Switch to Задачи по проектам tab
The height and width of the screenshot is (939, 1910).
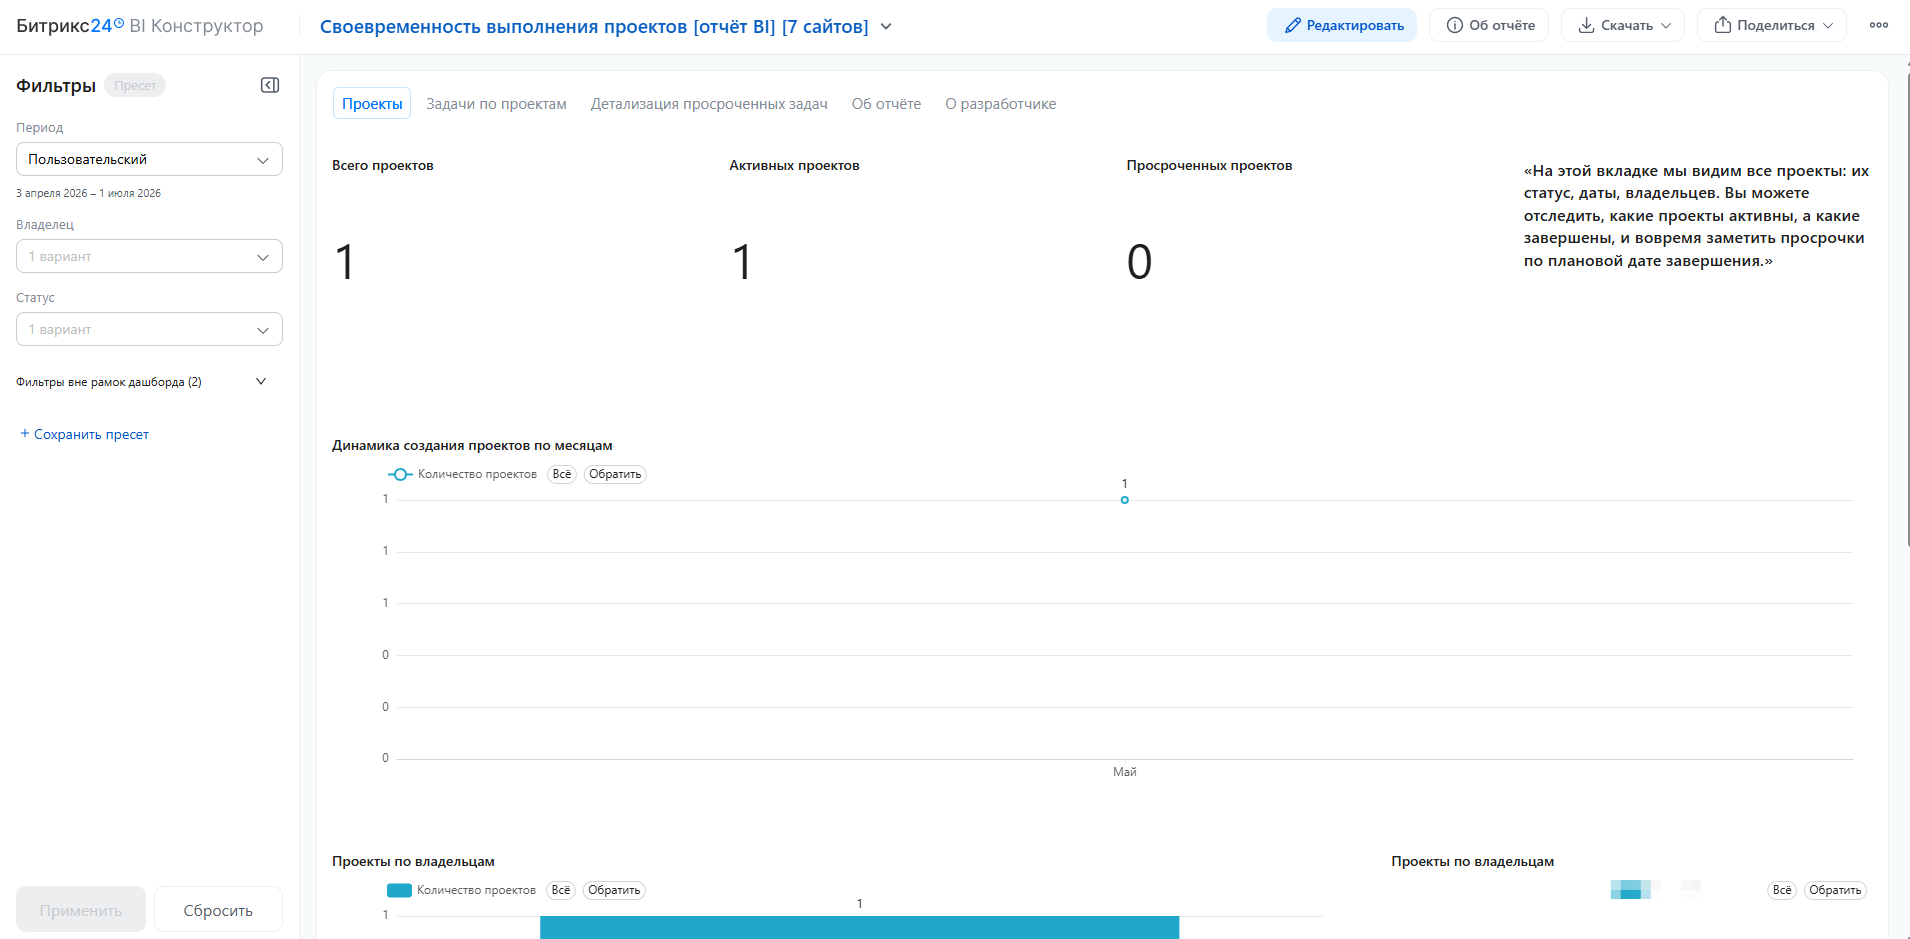click(x=496, y=104)
